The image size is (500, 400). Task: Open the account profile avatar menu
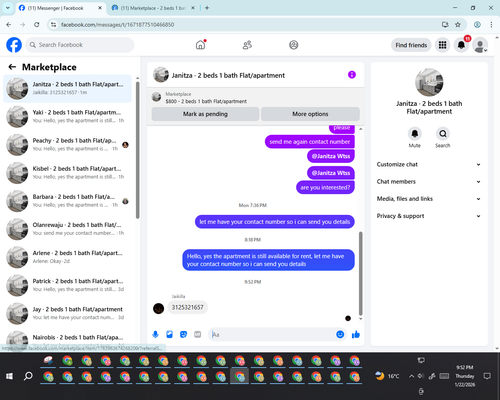pyautogui.click(x=480, y=45)
